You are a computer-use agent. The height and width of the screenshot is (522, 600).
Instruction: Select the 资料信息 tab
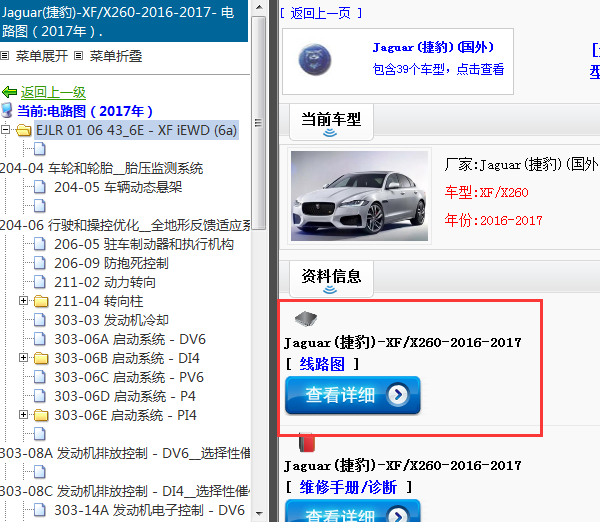[x=331, y=279]
